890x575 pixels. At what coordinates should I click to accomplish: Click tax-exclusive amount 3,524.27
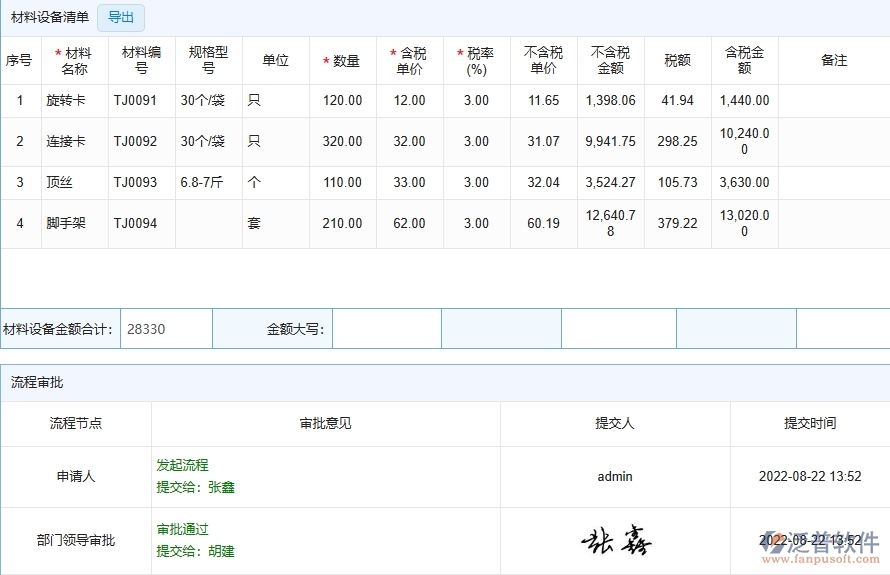pos(610,182)
